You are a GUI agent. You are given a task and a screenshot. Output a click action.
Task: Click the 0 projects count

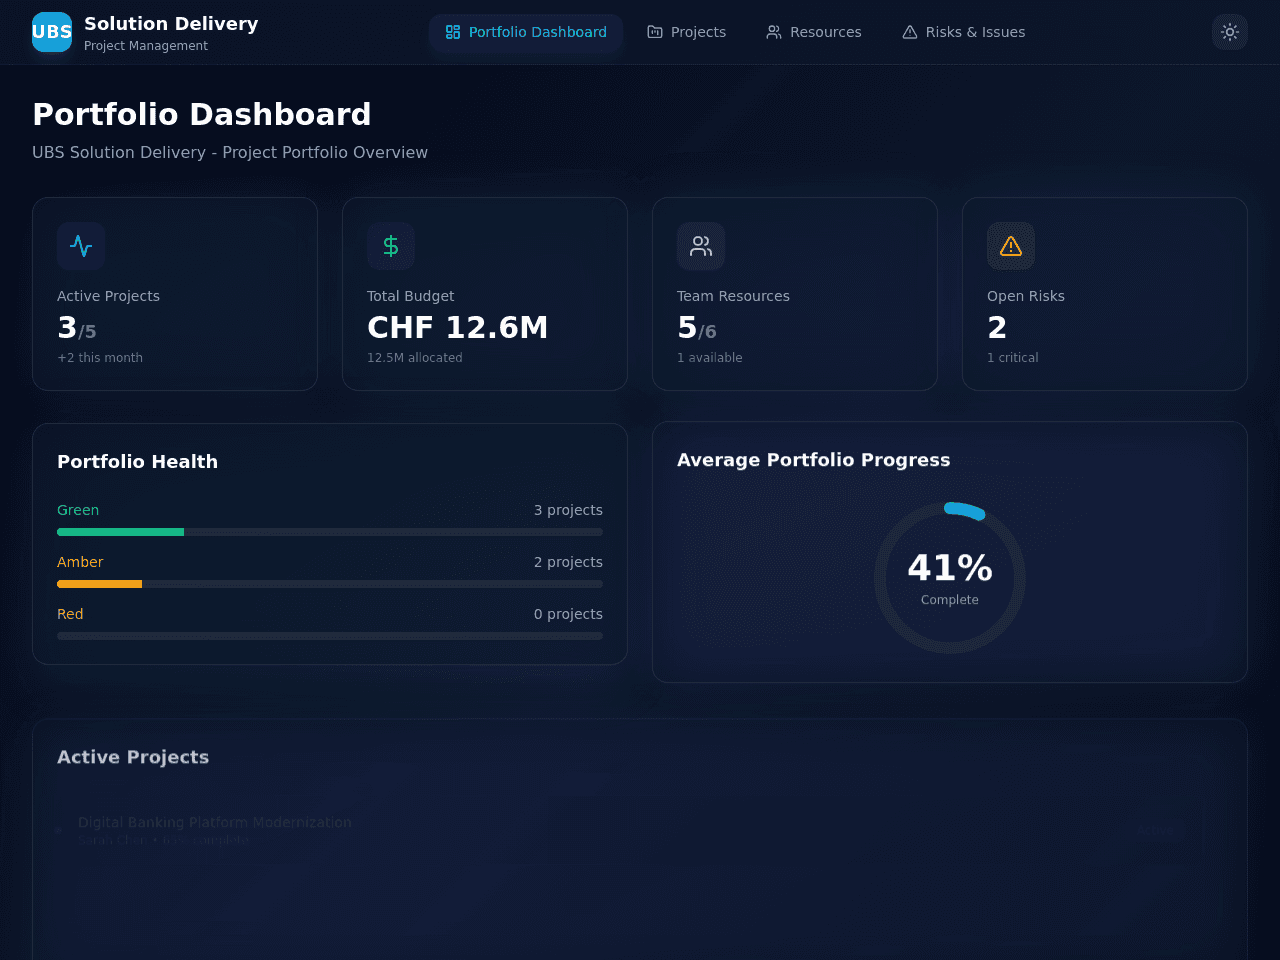tap(568, 614)
